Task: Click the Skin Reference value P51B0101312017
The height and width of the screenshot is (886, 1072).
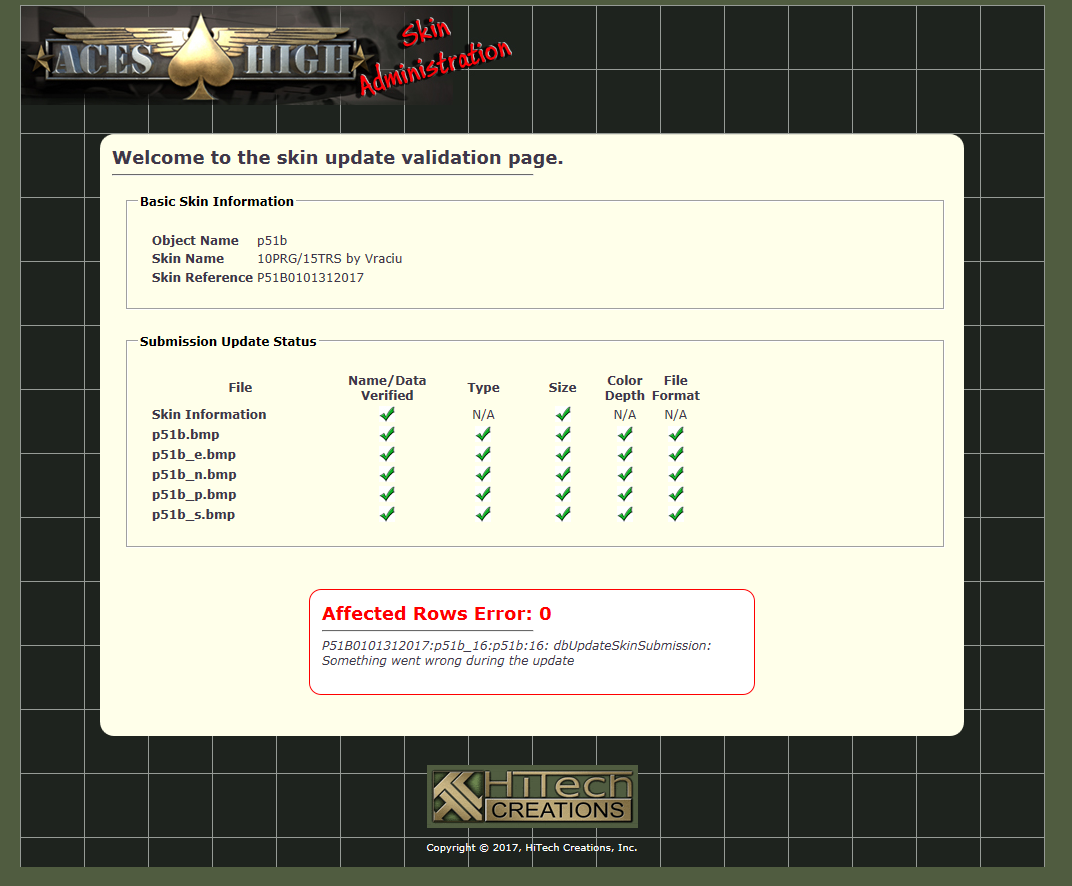Action: click(x=310, y=278)
